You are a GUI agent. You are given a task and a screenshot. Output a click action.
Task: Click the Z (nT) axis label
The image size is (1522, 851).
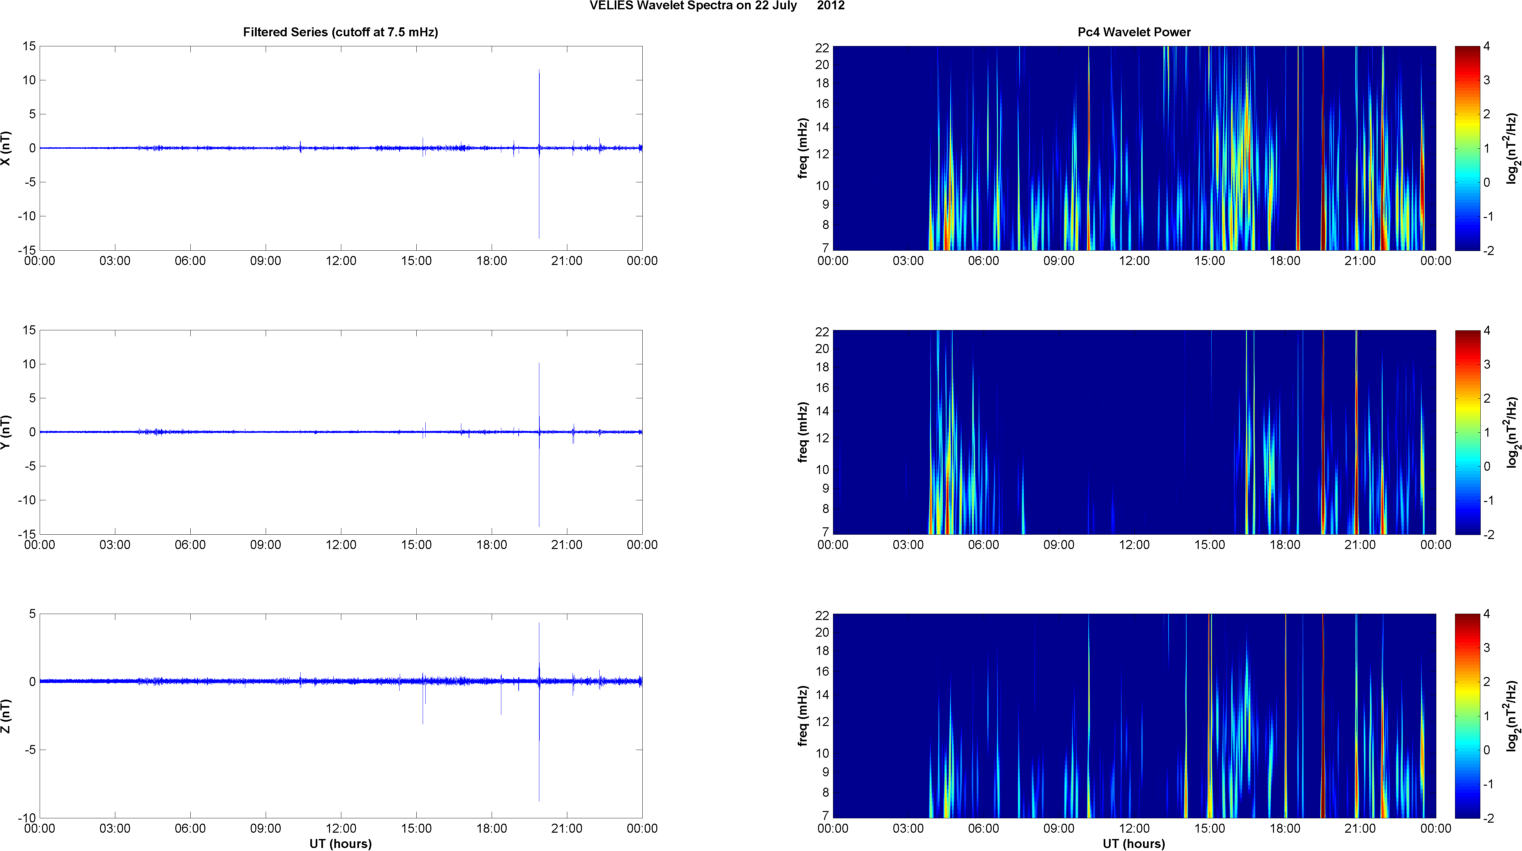click(x=6, y=716)
